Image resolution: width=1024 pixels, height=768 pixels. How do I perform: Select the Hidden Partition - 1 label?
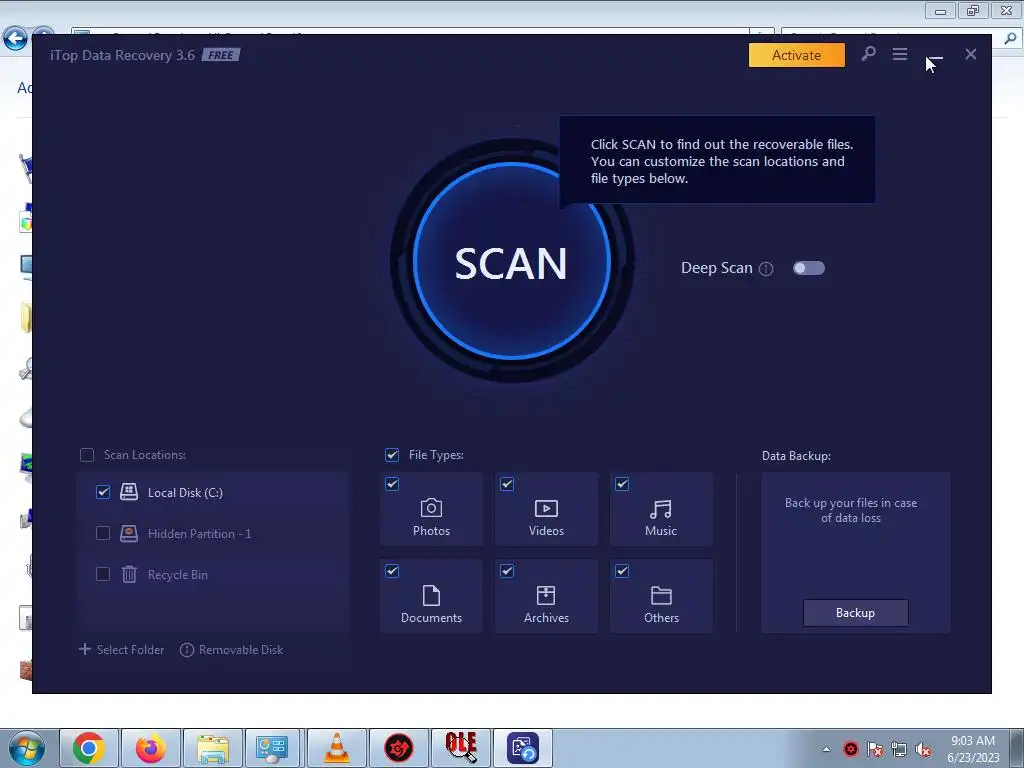199,534
